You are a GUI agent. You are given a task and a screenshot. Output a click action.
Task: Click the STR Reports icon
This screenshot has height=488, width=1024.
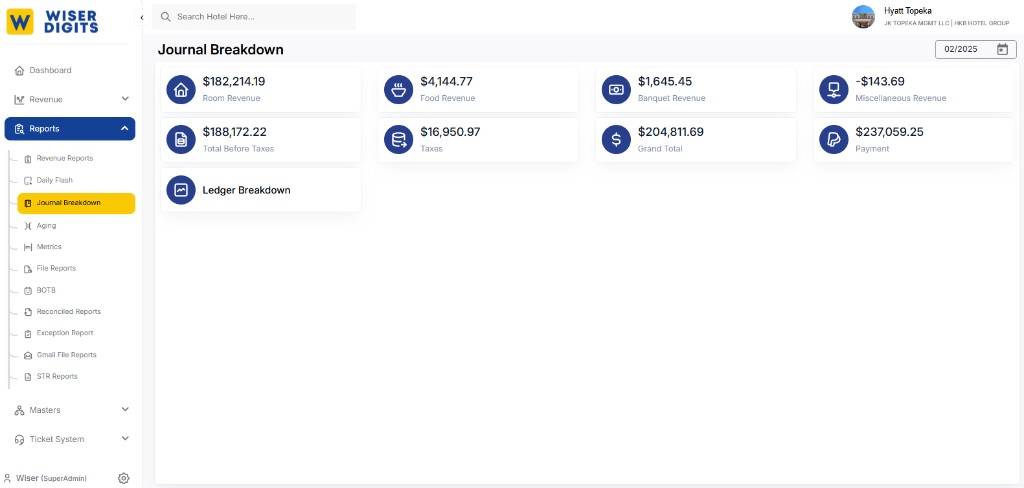(28, 377)
